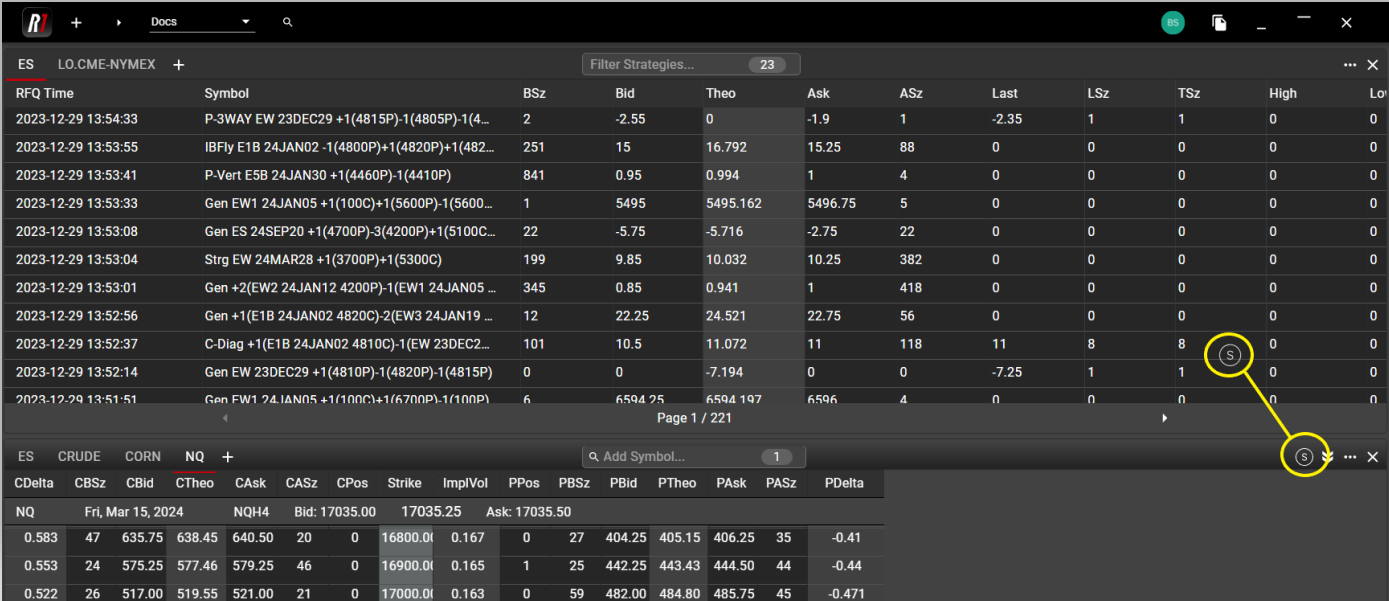Switch to the CRUDE tab
Viewport: 1389px width, 601px height.
(x=79, y=457)
